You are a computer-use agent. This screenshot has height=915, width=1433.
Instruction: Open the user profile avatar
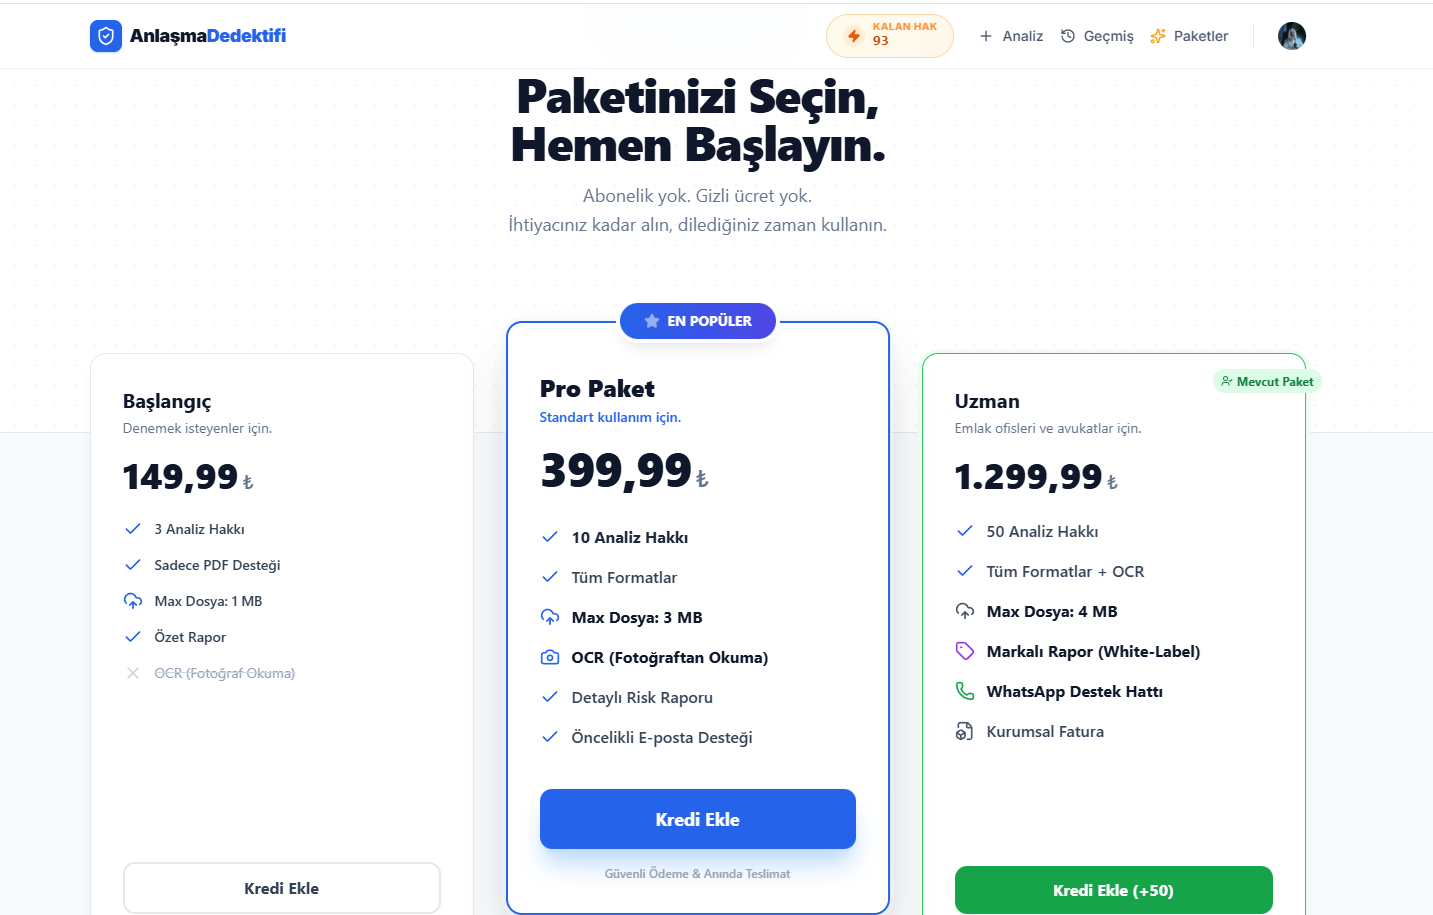1292,36
